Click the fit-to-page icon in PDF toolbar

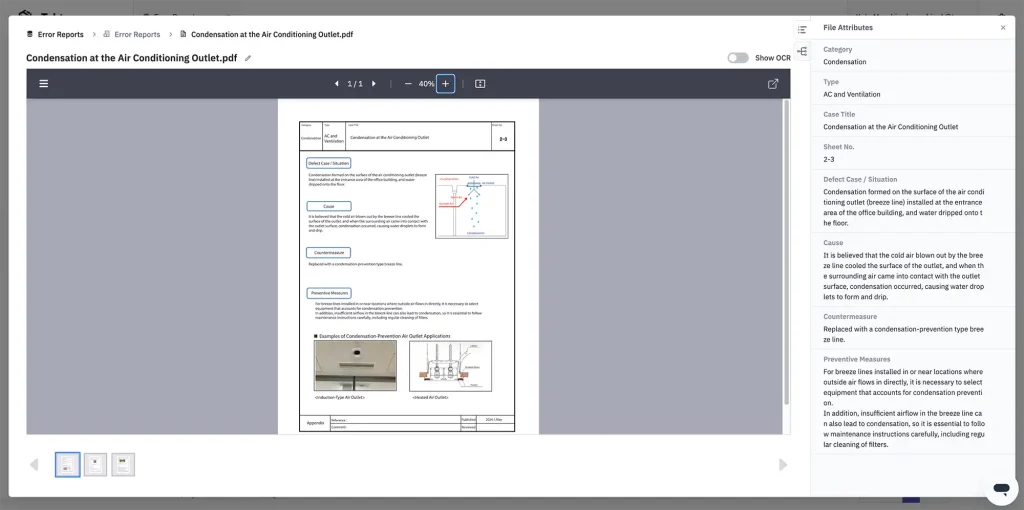point(480,84)
